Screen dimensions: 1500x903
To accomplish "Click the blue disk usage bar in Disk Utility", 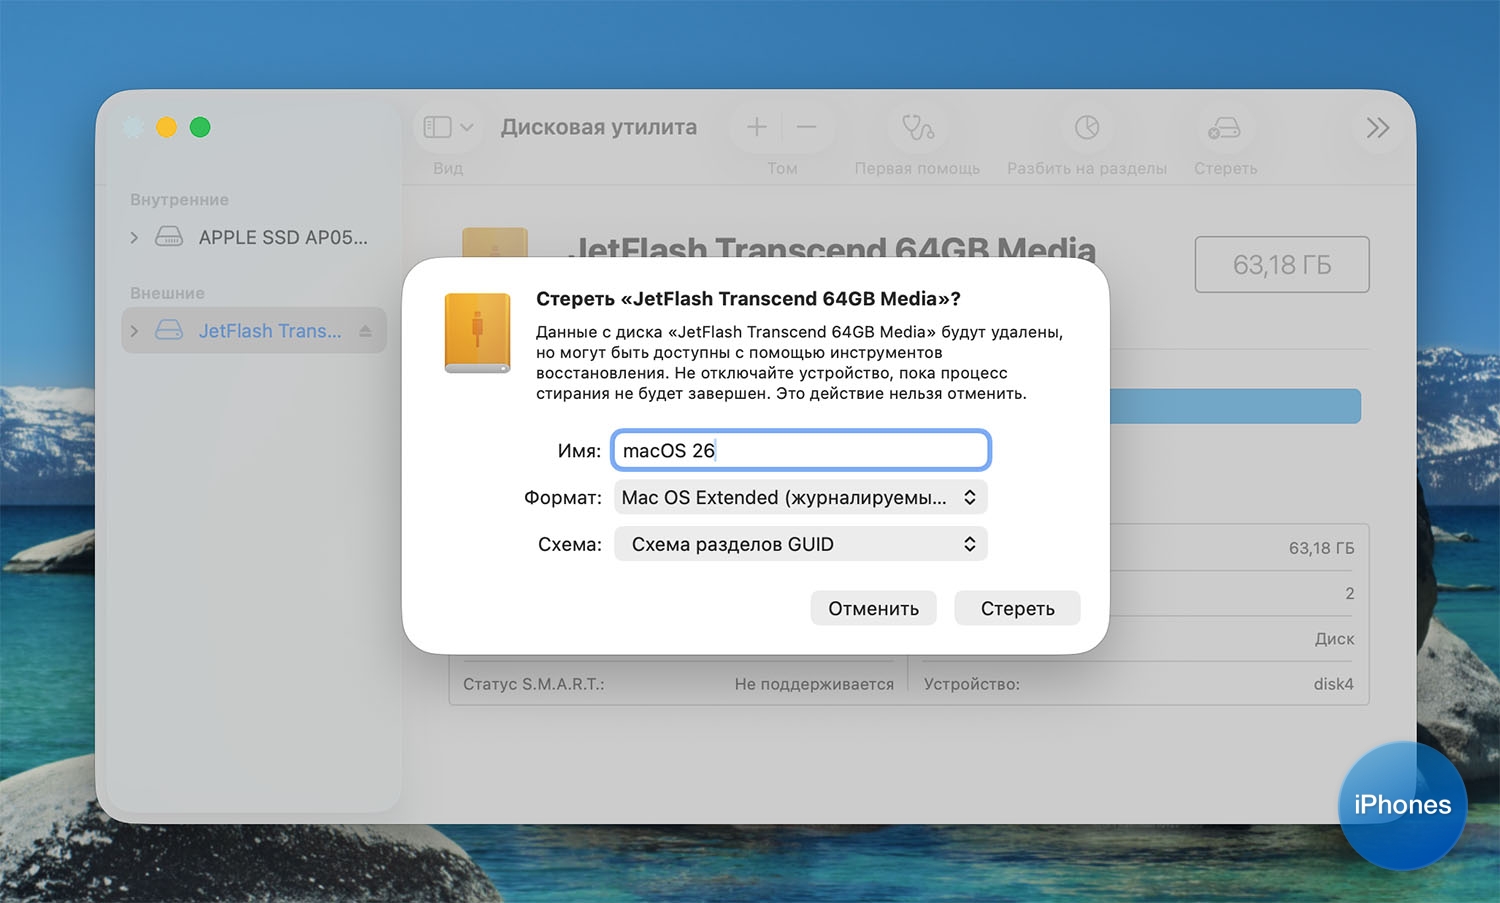I will [1235, 406].
